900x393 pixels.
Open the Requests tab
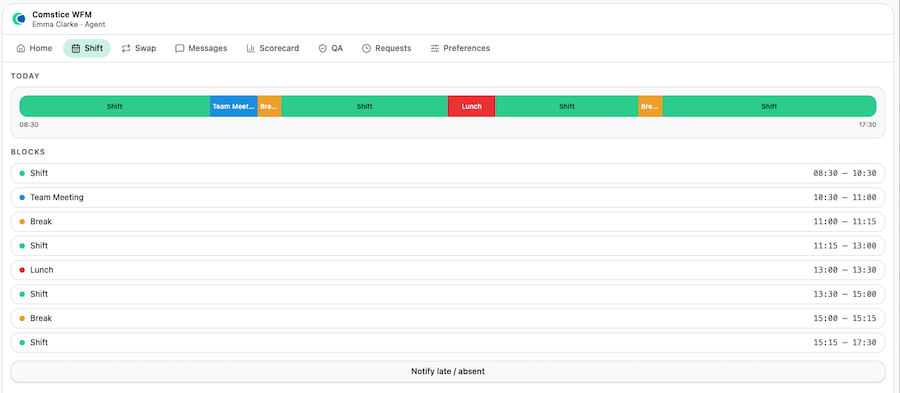click(387, 48)
